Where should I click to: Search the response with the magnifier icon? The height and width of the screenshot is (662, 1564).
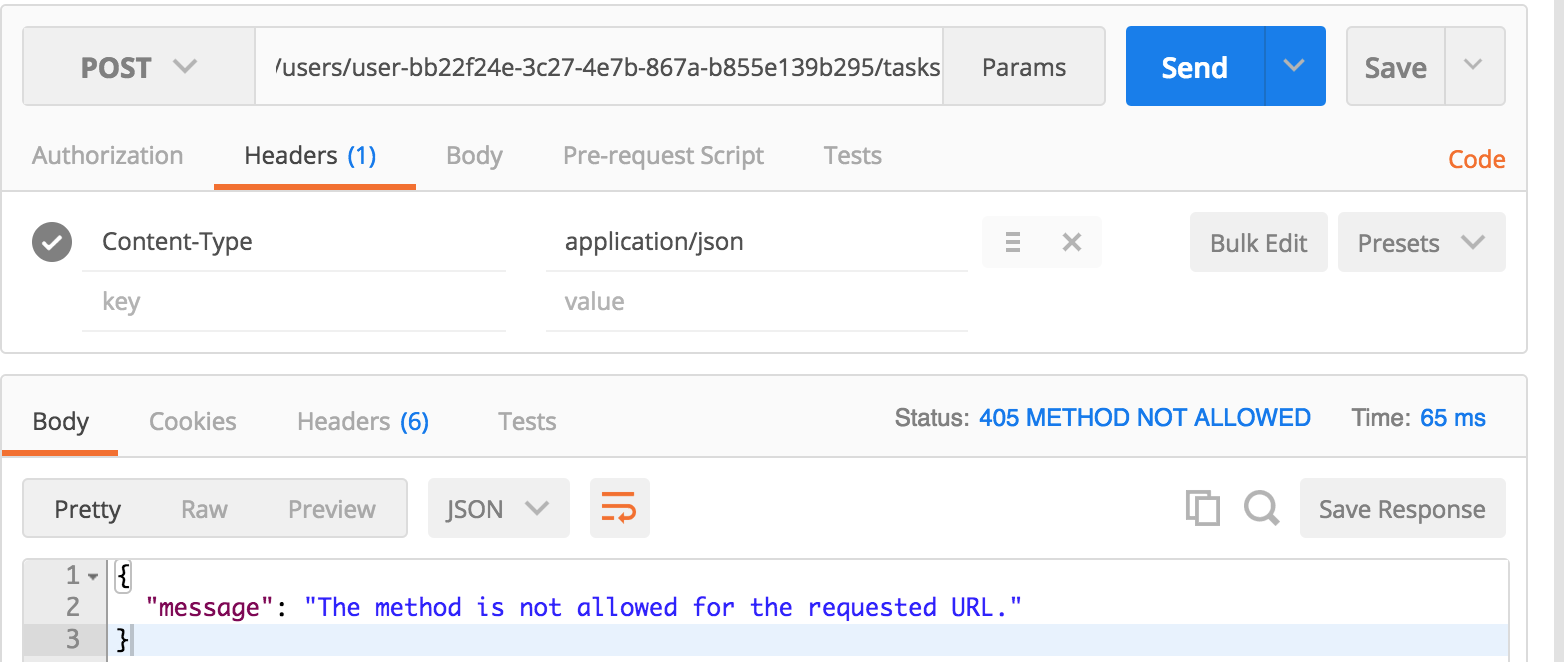(x=1261, y=508)
